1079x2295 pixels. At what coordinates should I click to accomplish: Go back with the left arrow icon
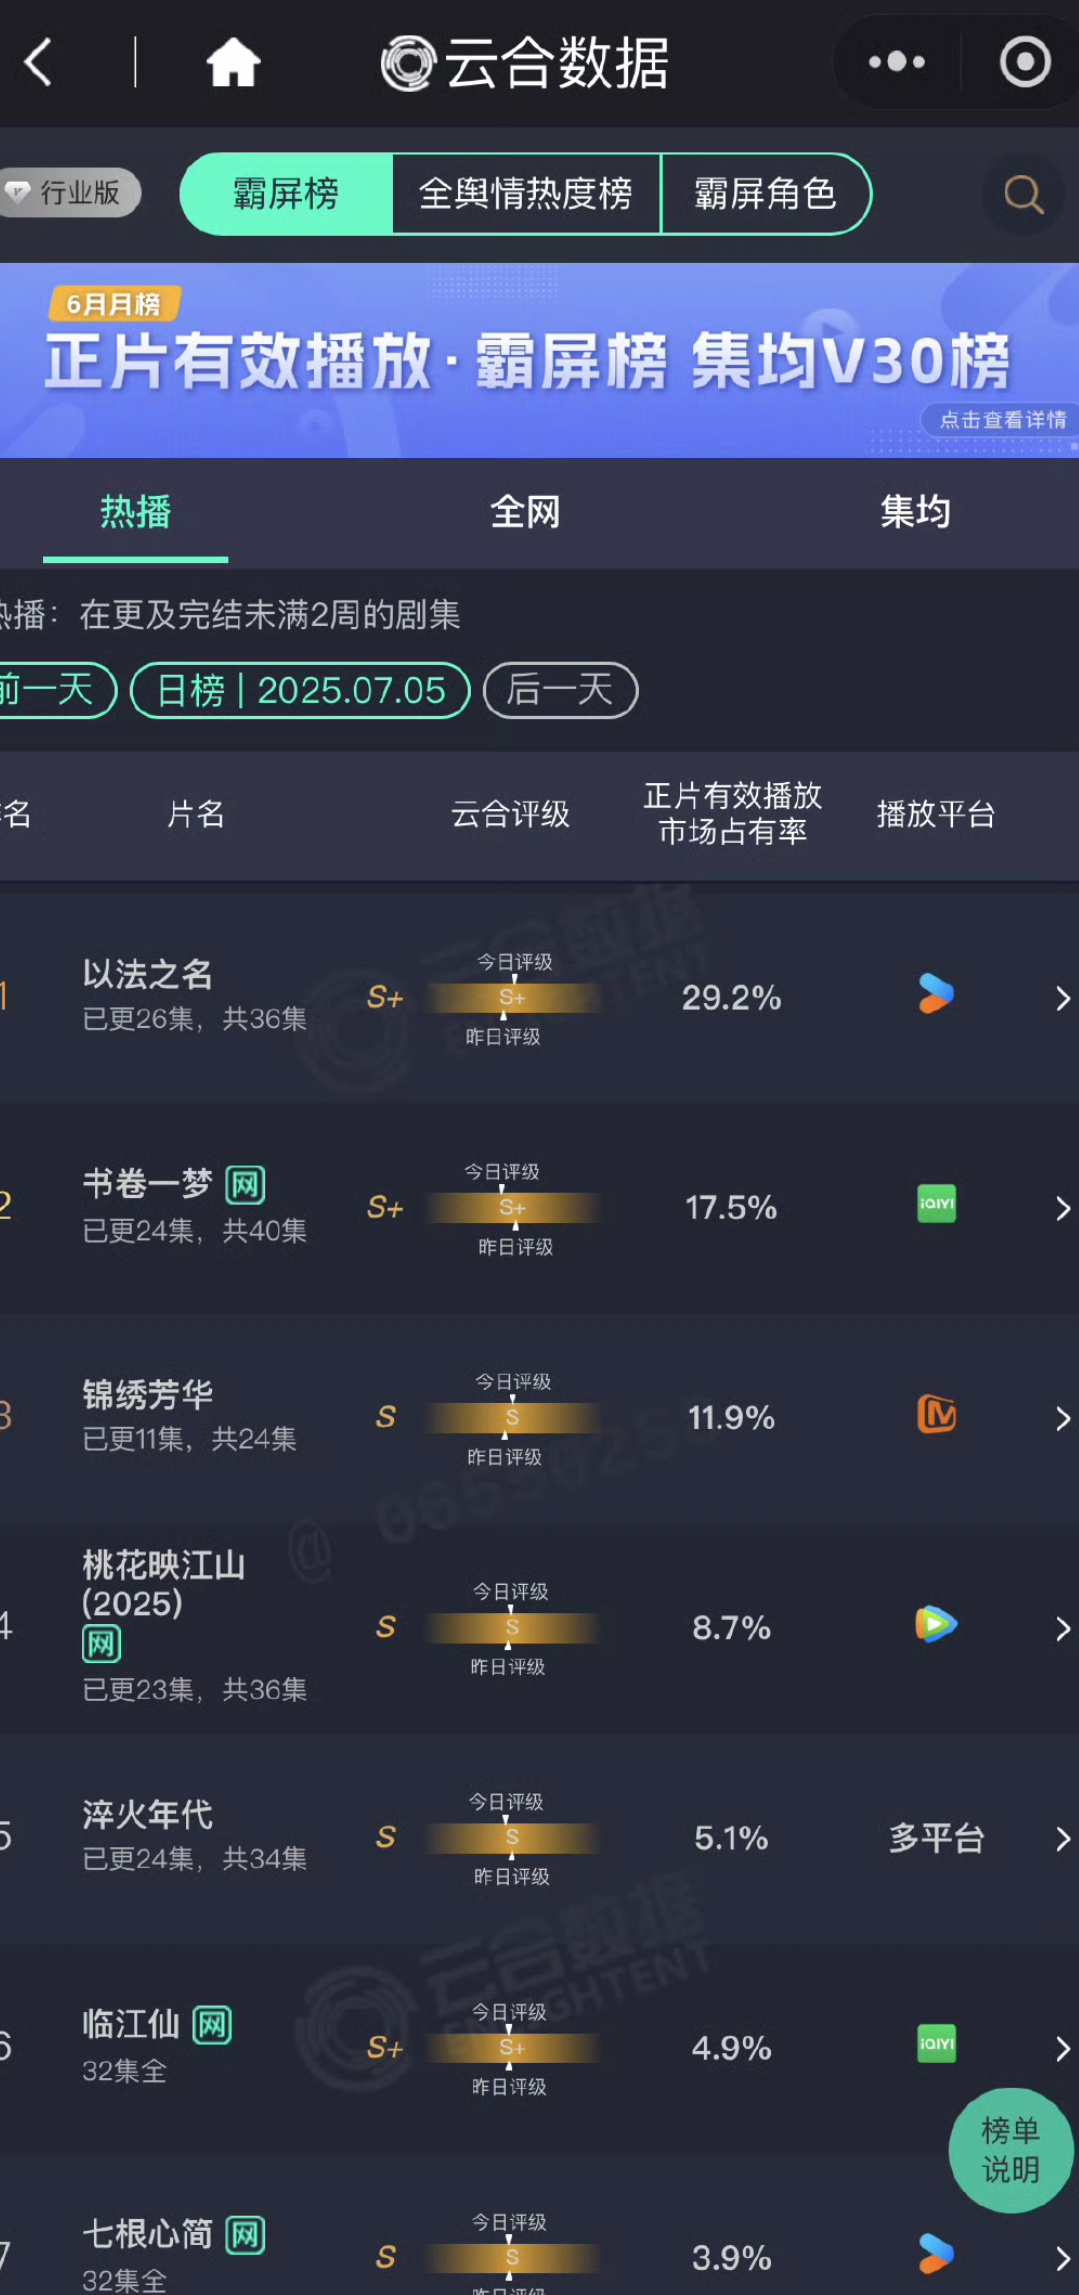click(x=38, y=63)
